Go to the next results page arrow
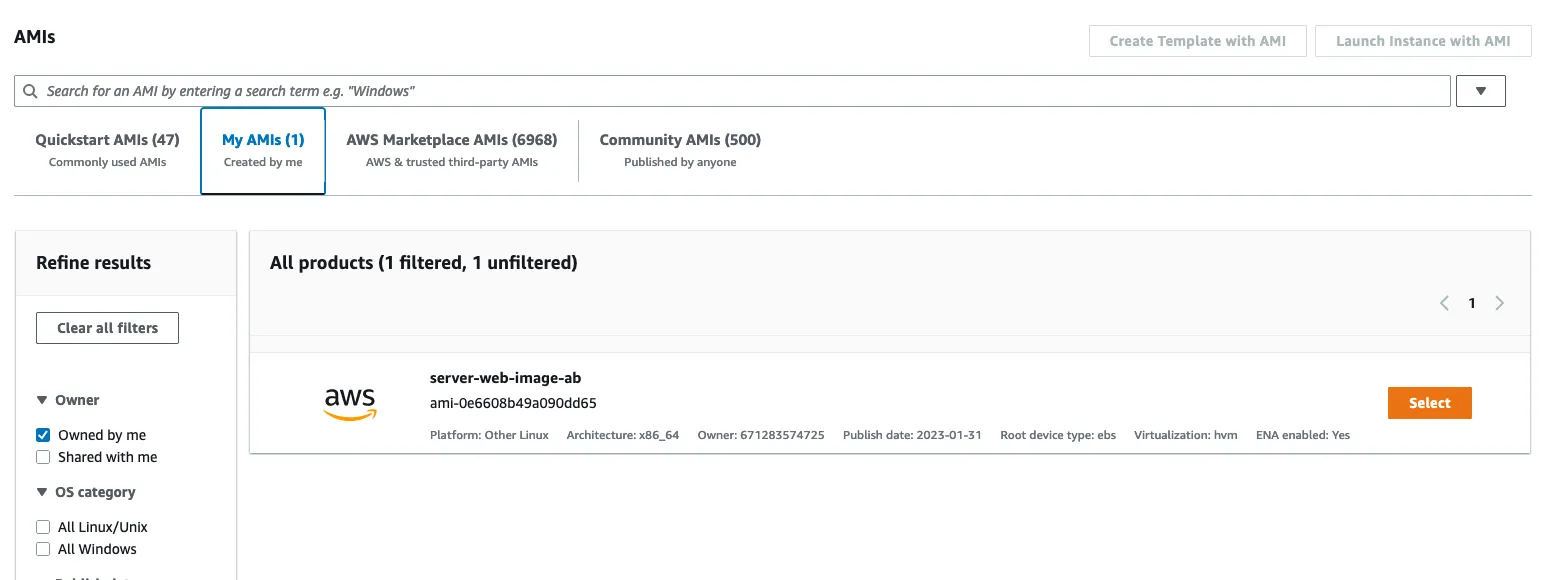Screen dimensions: 1546x580 point(1499,303)
